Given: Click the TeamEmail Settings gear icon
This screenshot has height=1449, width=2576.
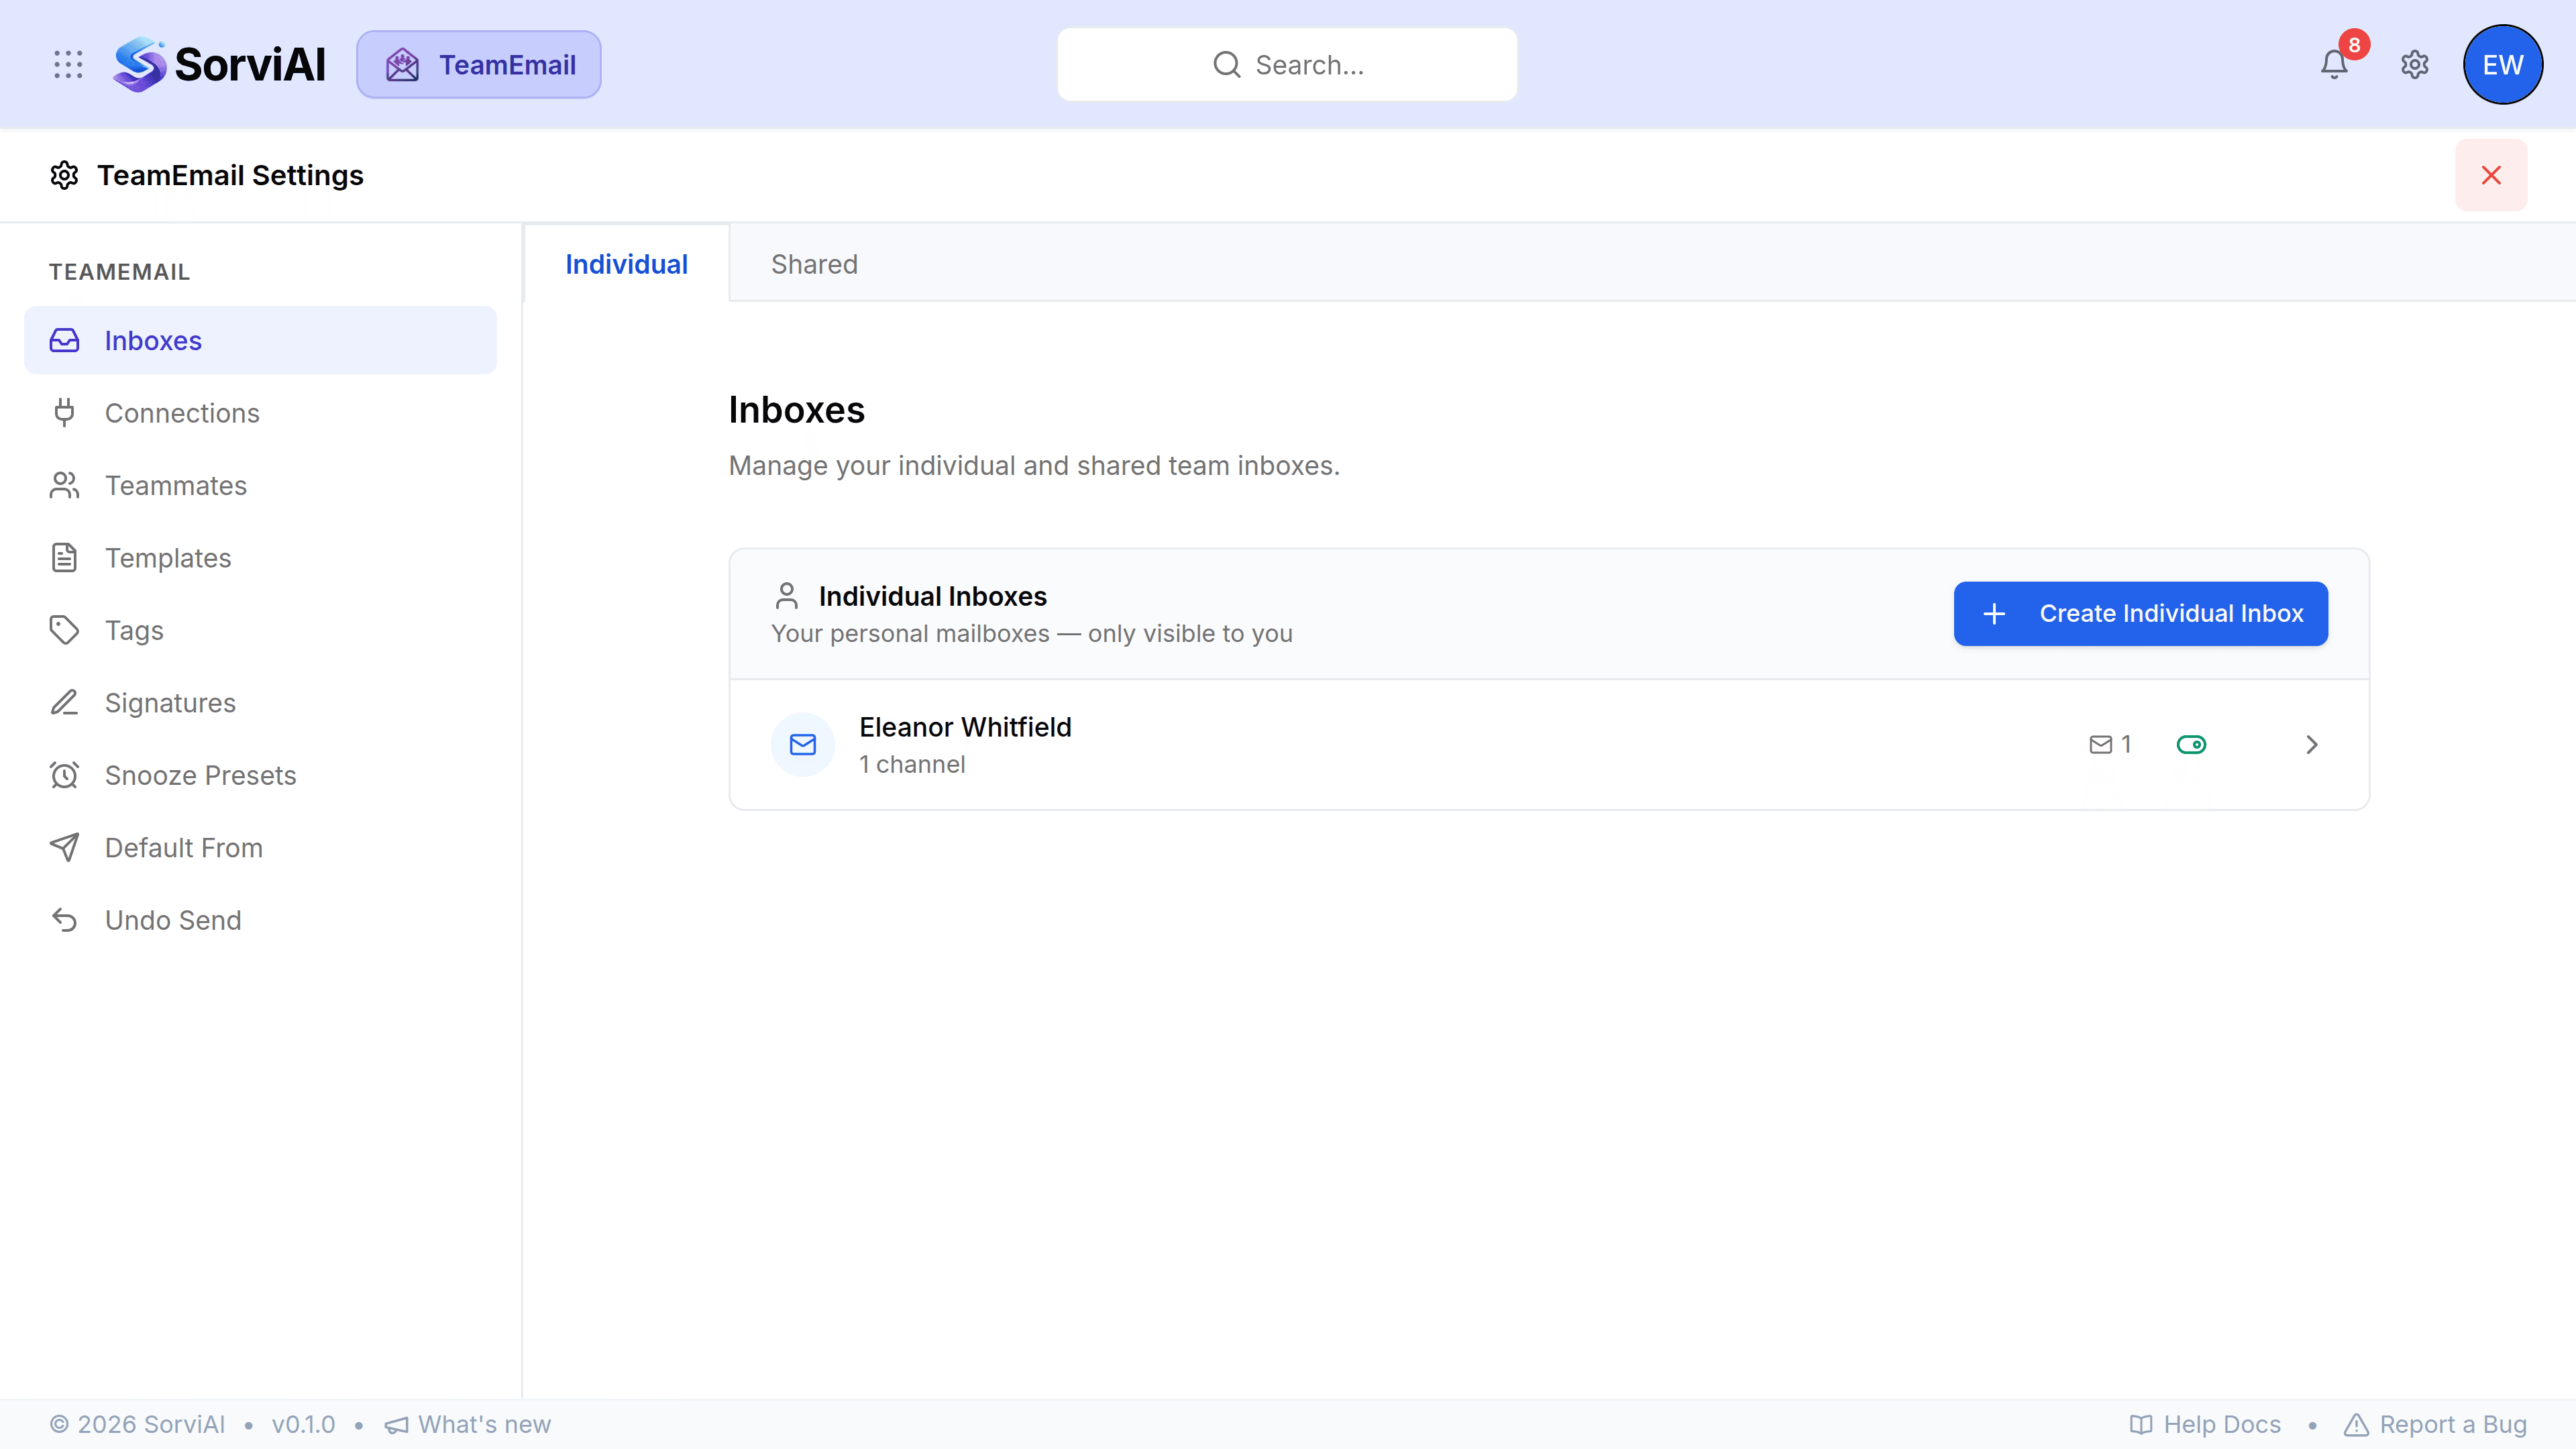Looking at the screenshot, I should click(64, 175).
